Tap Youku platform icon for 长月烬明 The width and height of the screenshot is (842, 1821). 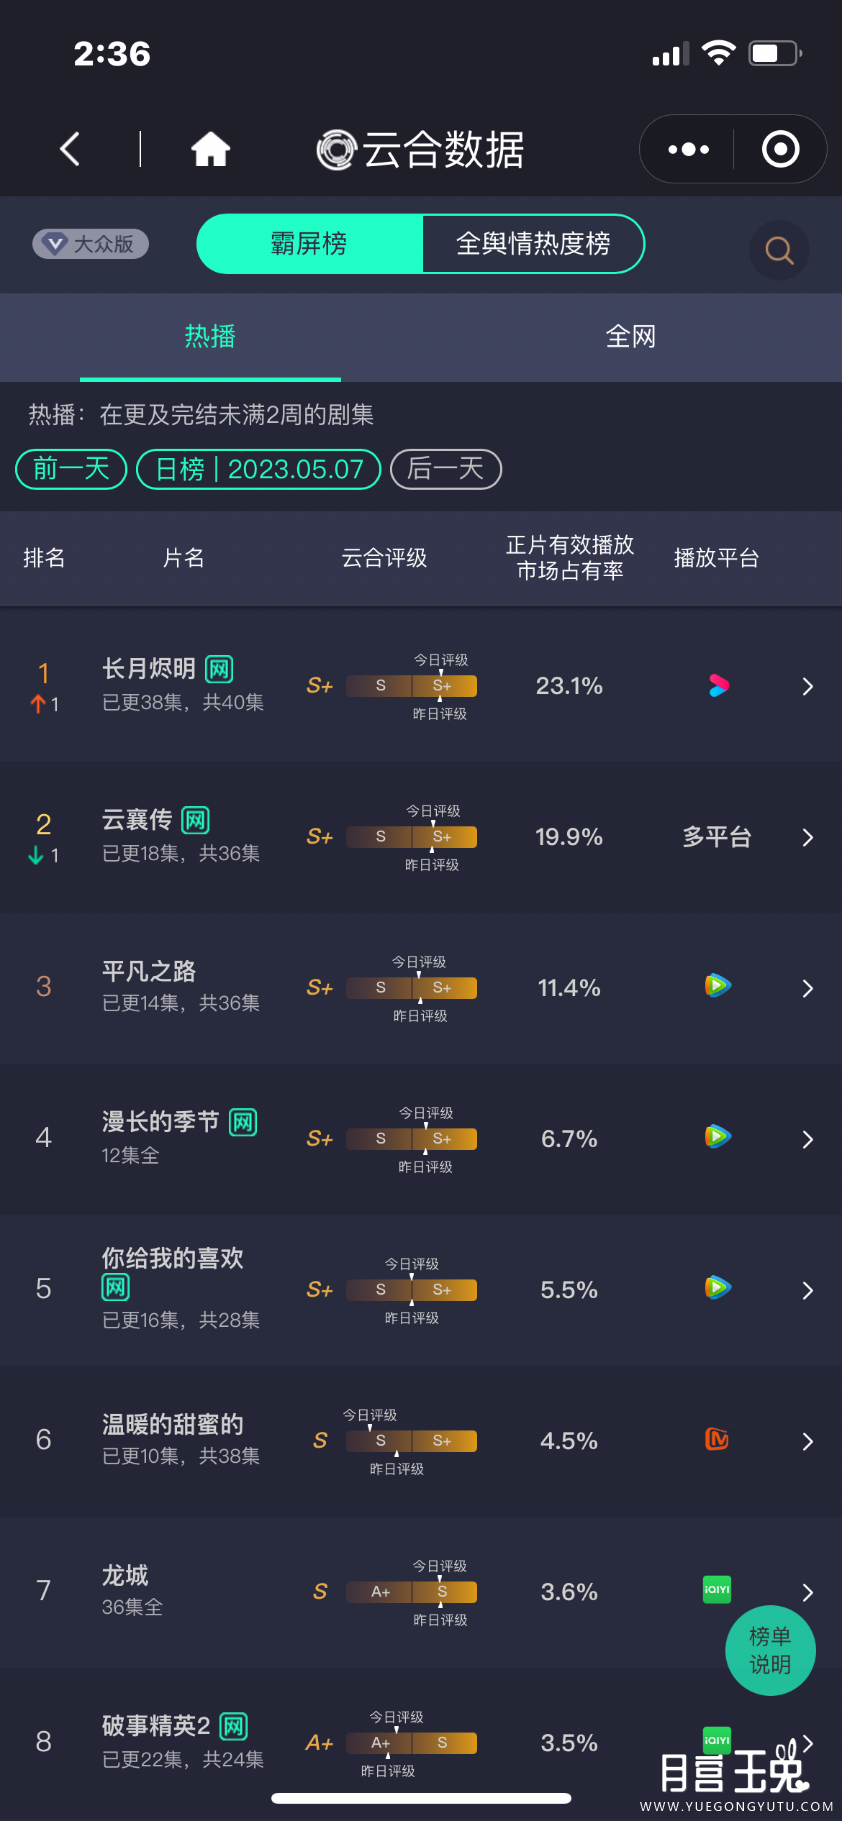click(718, 686)
